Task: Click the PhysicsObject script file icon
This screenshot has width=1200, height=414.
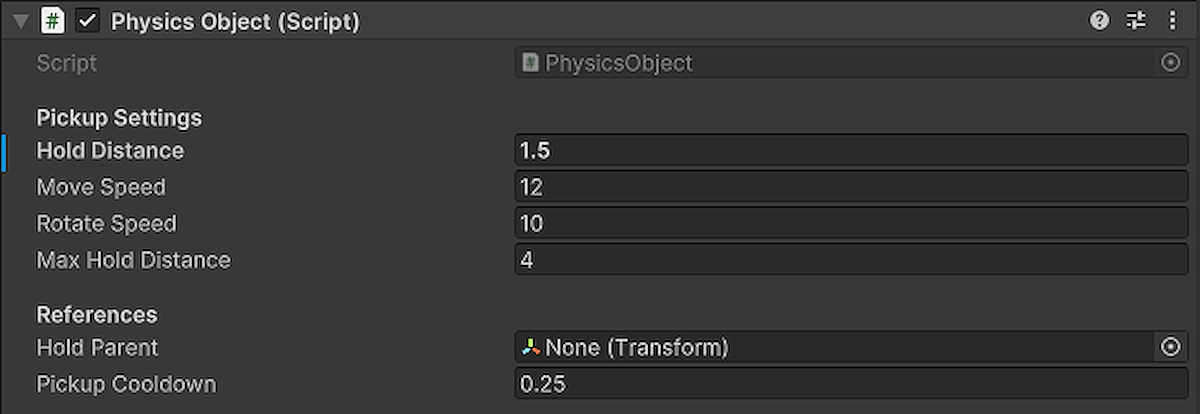Action: point(531,63)
